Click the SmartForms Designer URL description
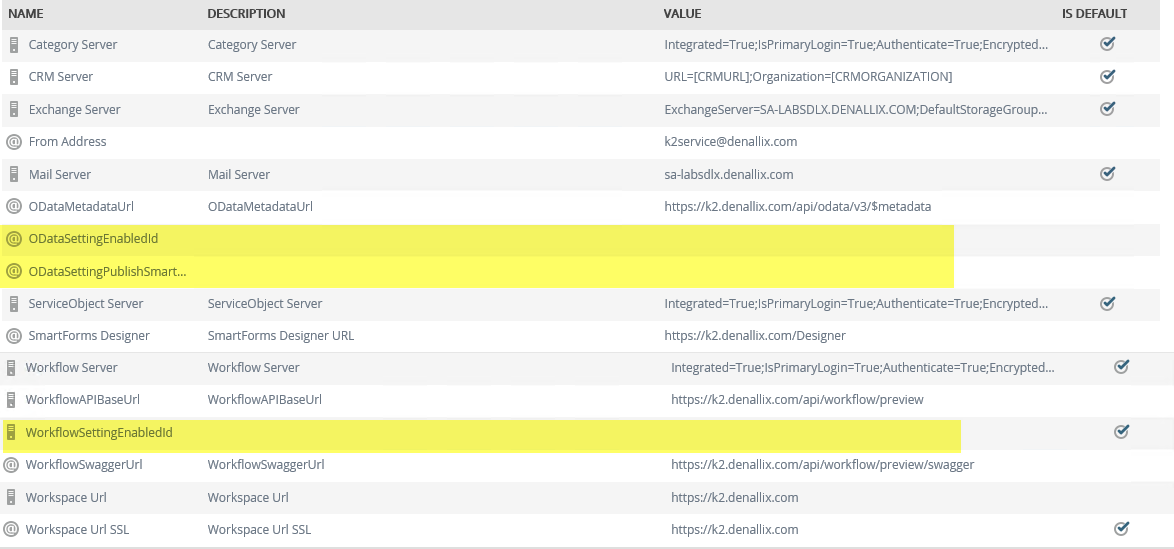Viewport: 1174px width, 549px height. click(x=281, y=336)
